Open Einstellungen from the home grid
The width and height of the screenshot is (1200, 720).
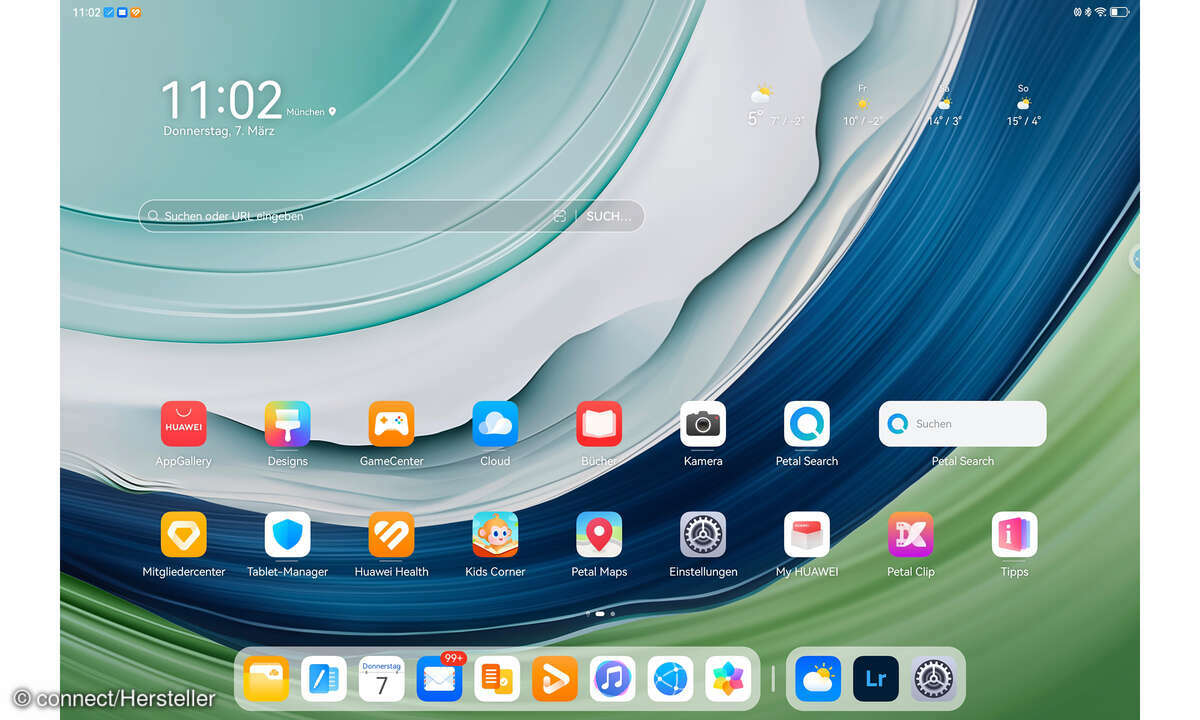click(x=703, y=535)
